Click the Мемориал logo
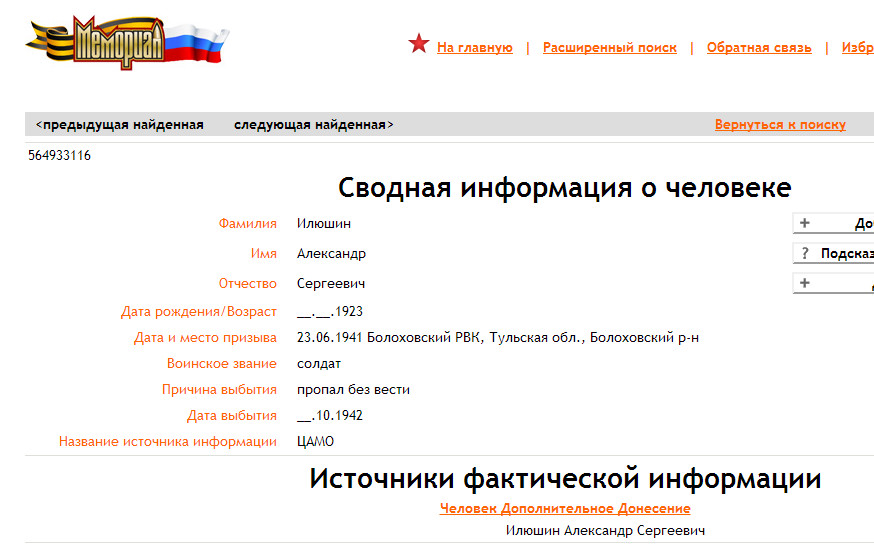The image size is (874, 550). point(127,42)
